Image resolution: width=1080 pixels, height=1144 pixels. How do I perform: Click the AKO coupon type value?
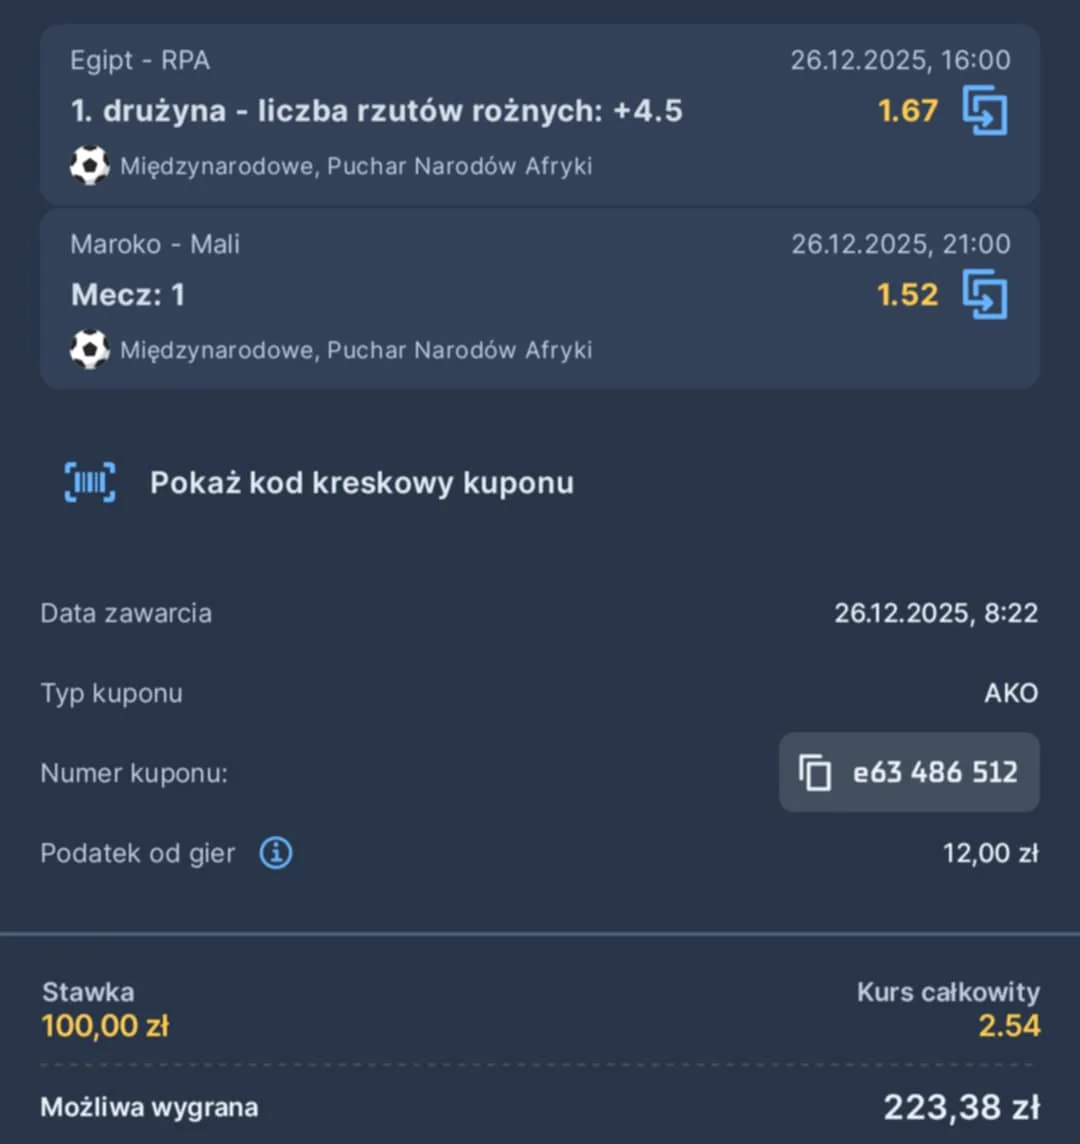pos(1011,693)
